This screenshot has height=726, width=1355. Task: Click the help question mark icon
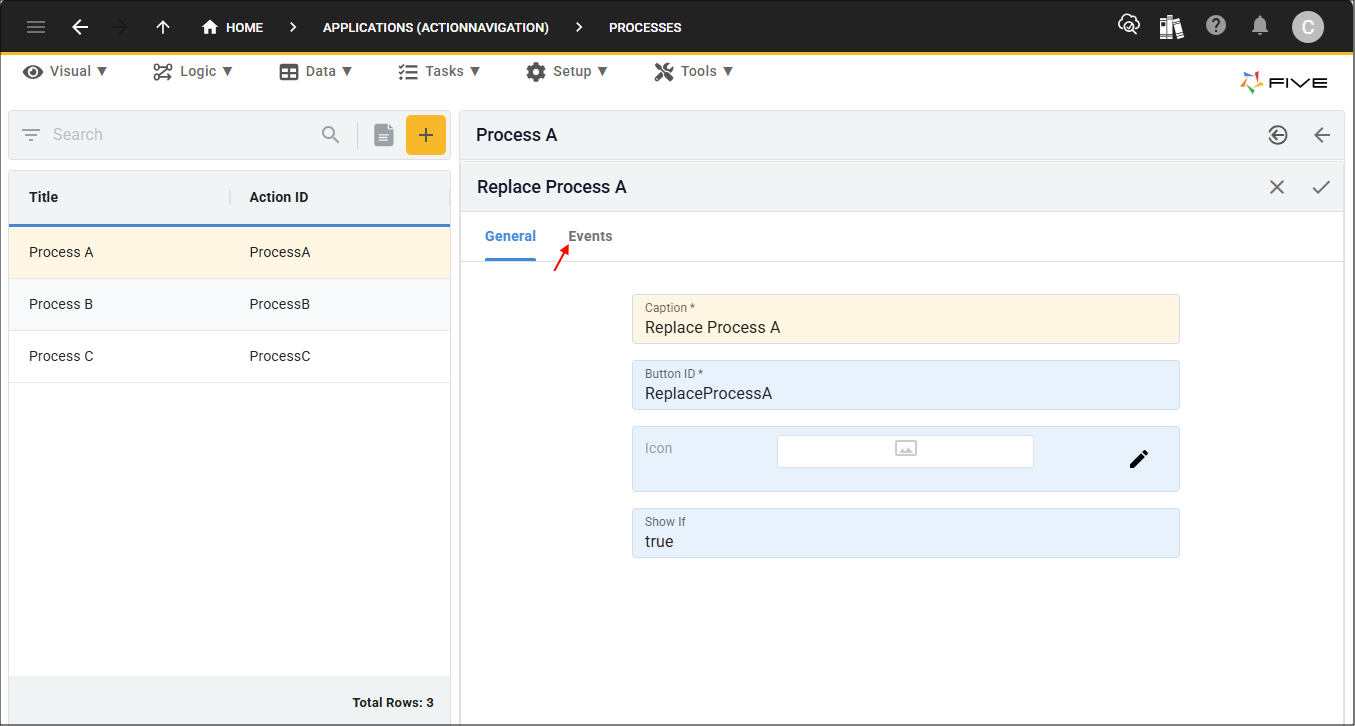tap(1216, 26)
